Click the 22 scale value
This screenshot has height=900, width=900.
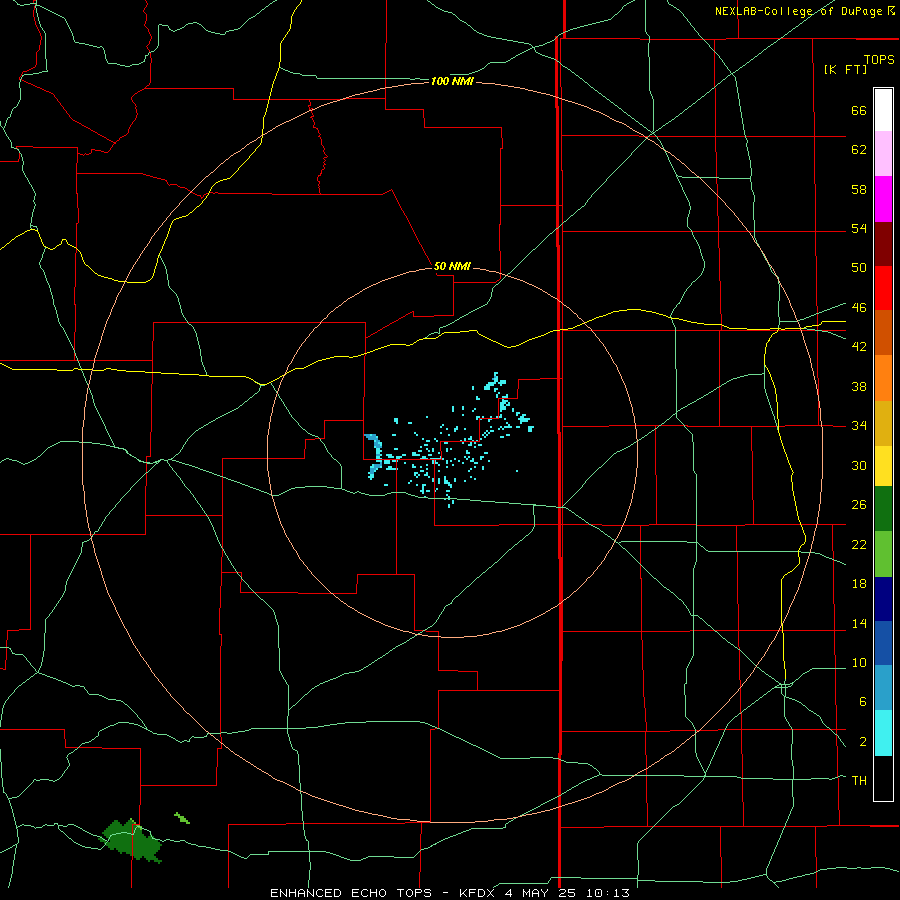(x=859, y=544)
